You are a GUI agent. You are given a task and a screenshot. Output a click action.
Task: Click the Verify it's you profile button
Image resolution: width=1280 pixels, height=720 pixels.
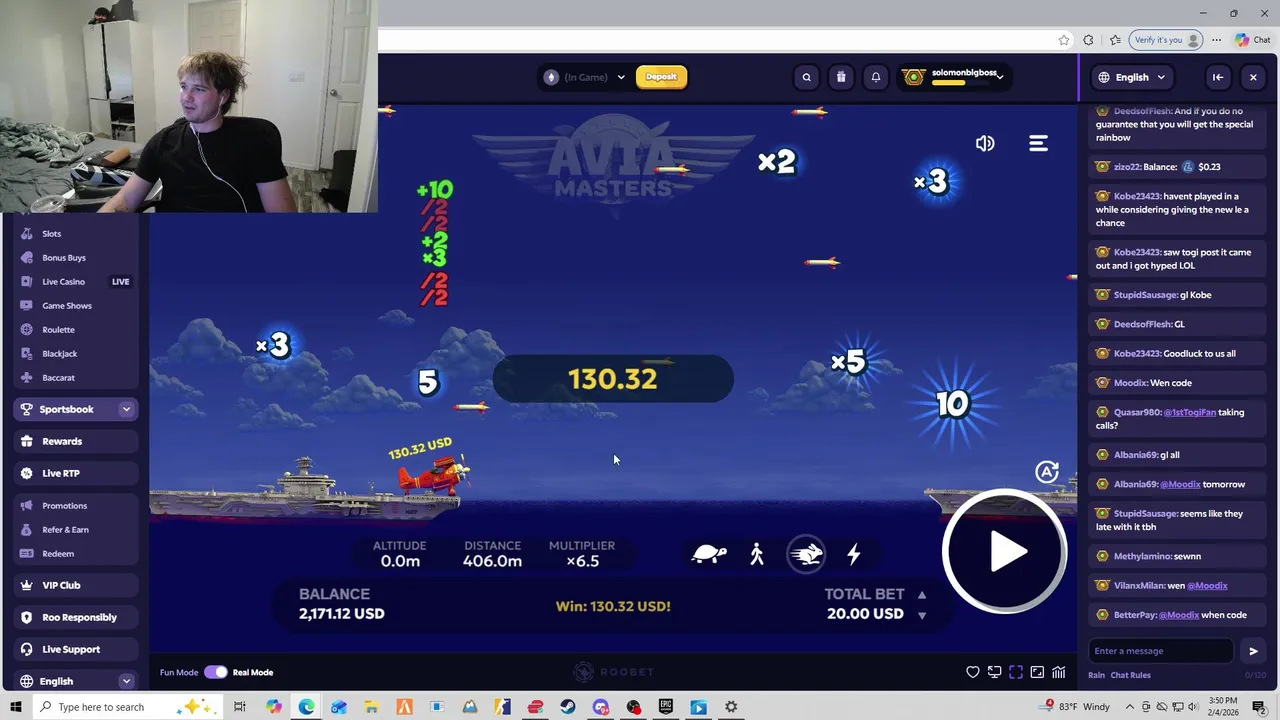click(1165, 40)
